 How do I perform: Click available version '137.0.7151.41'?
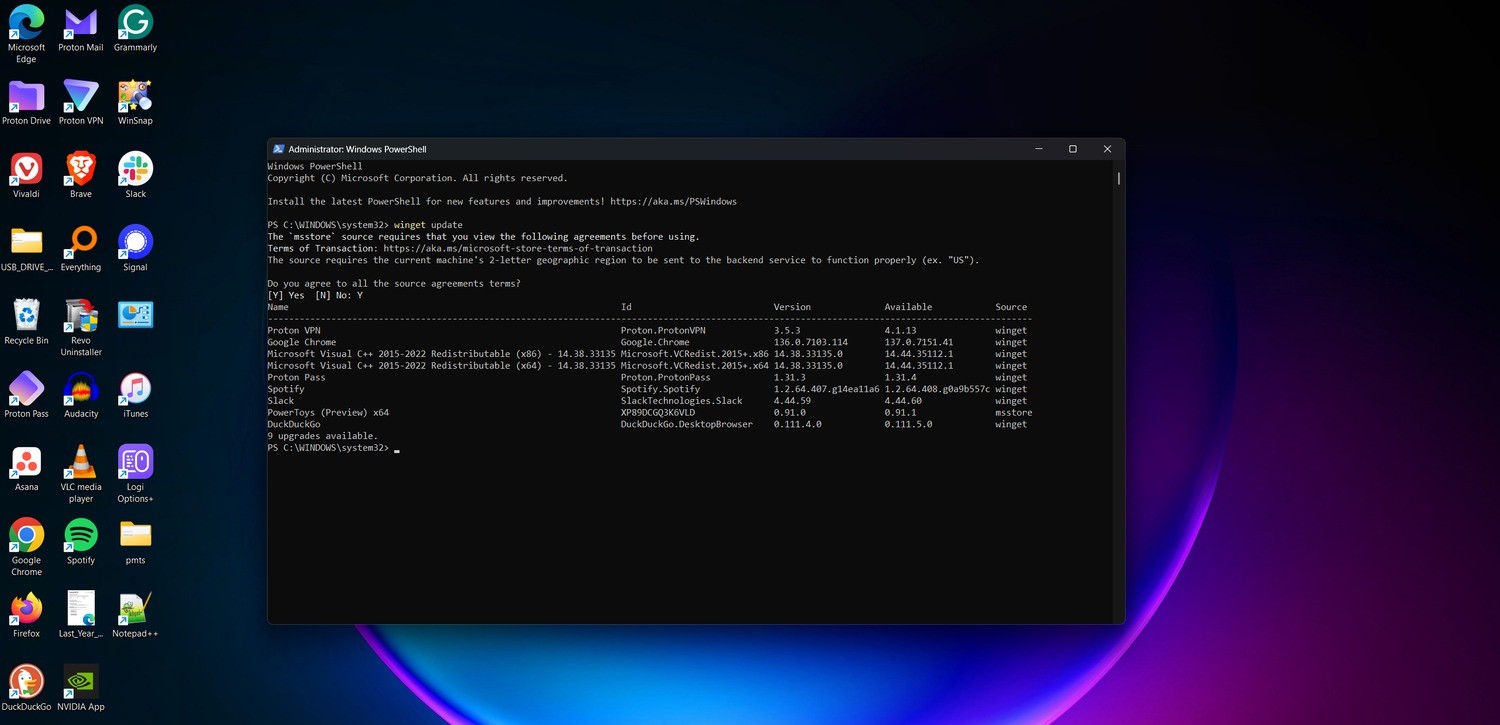click(918, 342)
